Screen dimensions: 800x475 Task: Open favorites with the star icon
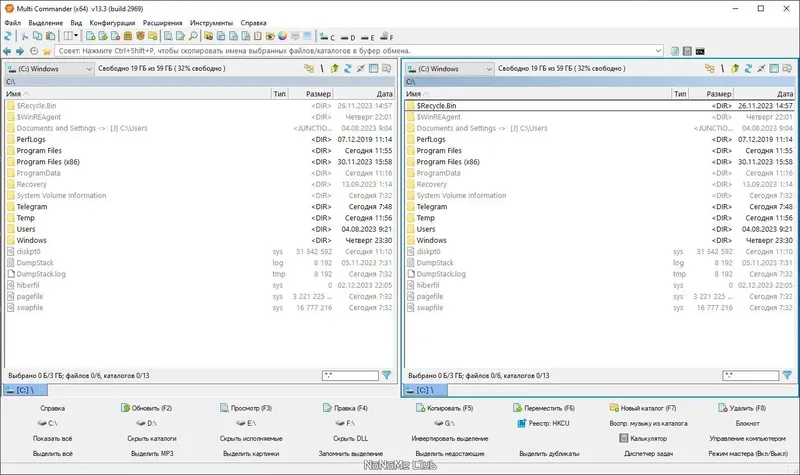47,51
